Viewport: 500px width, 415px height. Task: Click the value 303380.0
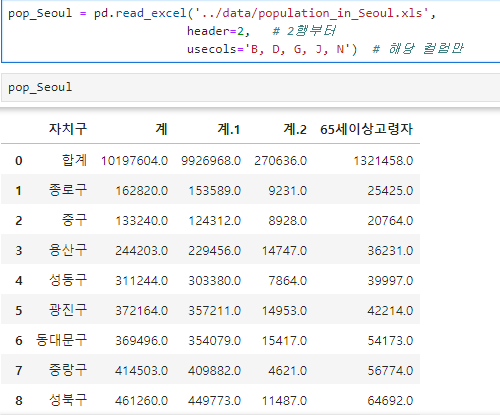pyautogui.click(x=215, y=281)
